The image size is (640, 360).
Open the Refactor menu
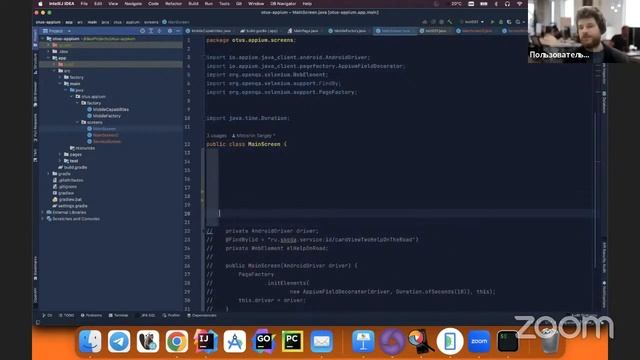pyautogui.click(x=173, y=4)
